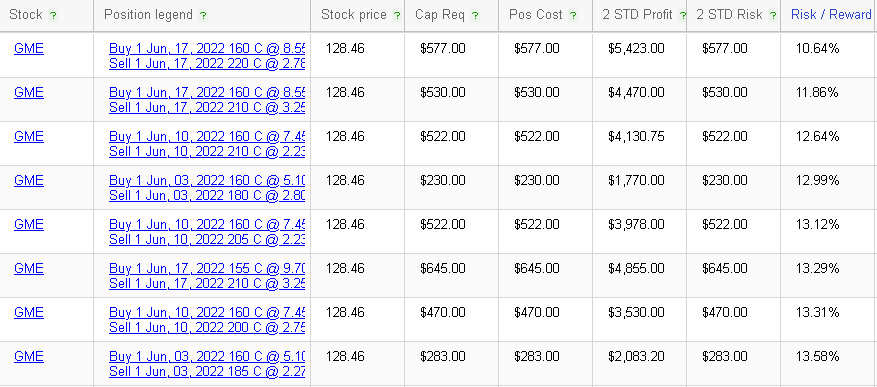Open Sell 1 Jun 03 185 C leg
Image resolution: width=877 pixels, height=387 pixels.
point(207,371)
